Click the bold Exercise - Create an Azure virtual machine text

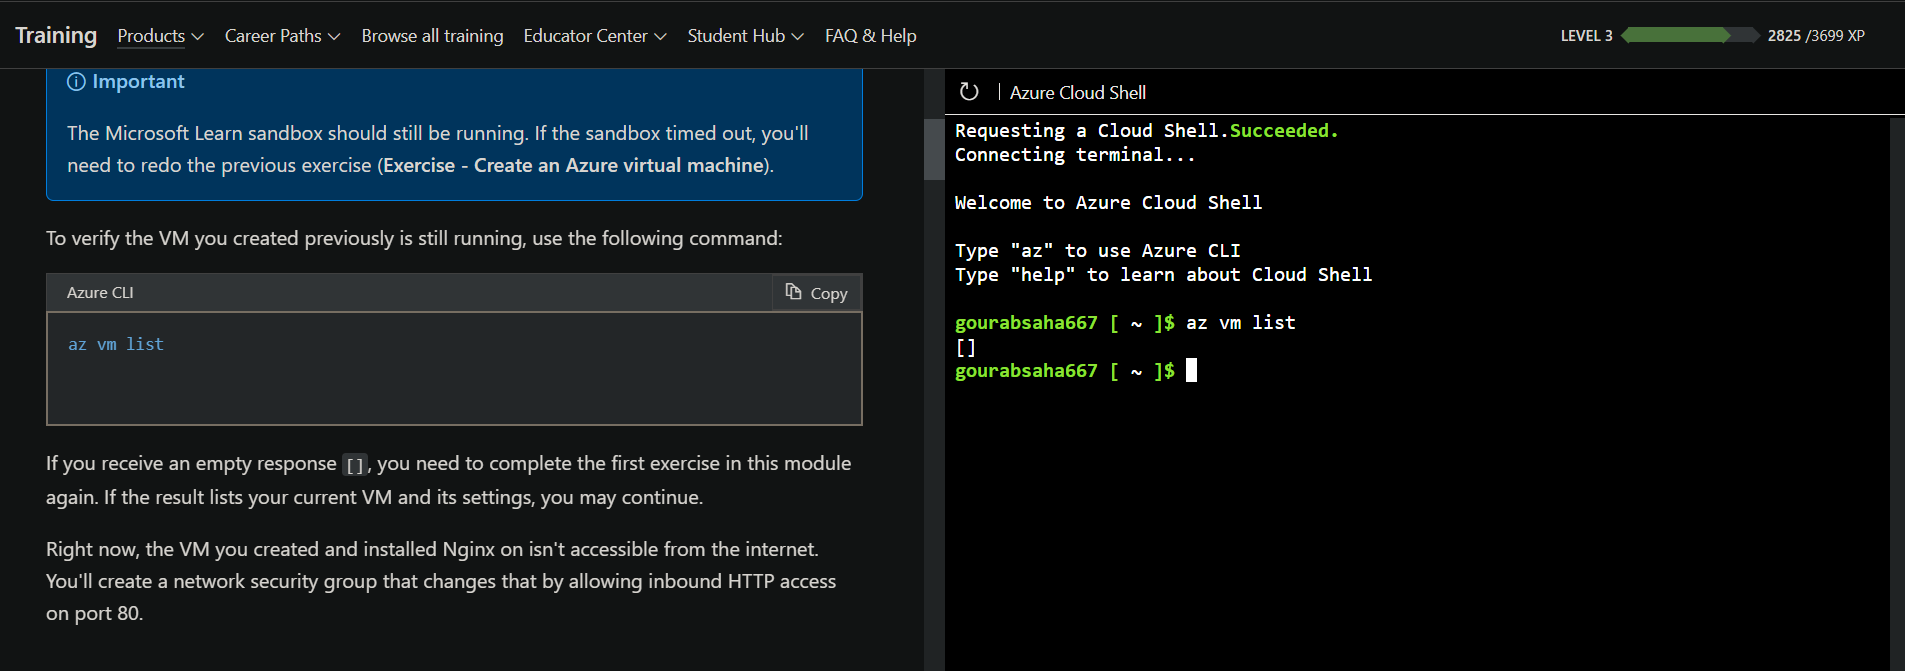[x=574, y=166]
